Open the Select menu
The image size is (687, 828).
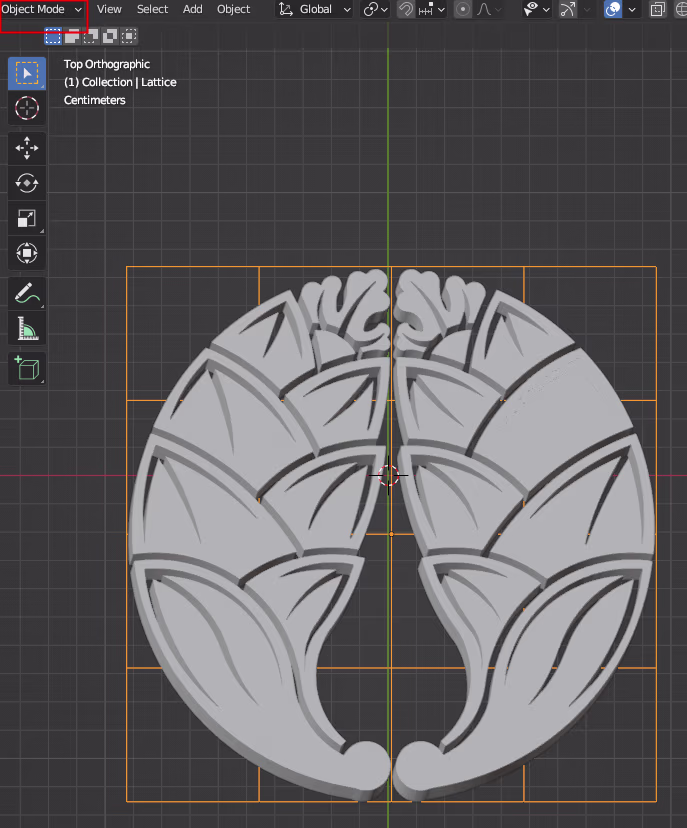click(152, 10)
